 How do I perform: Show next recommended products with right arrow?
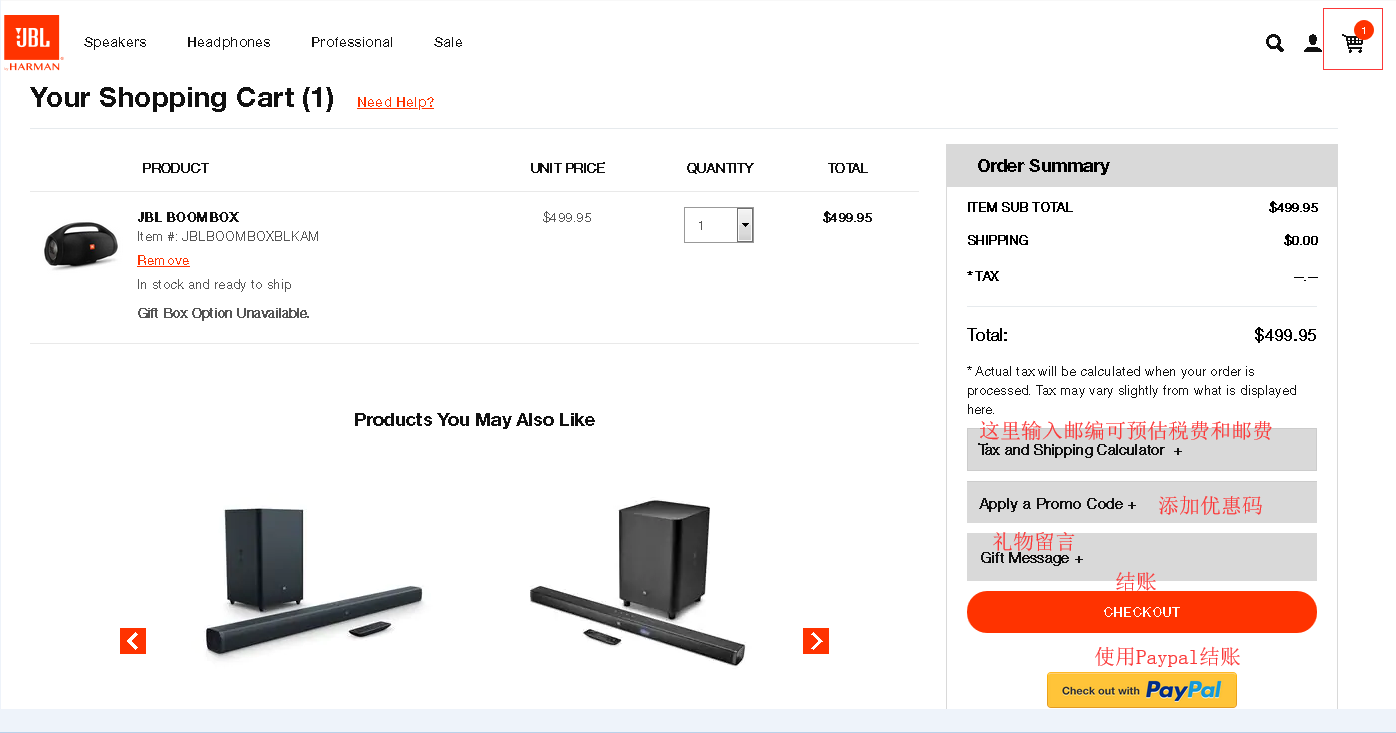pyautogui.click(x=816, y=641)
